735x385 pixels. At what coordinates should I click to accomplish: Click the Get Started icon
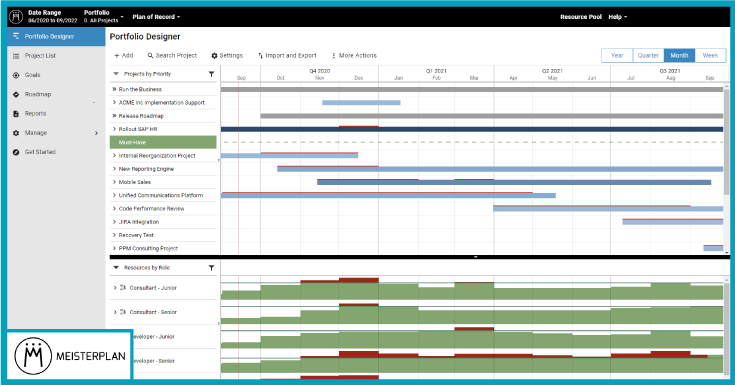(x=16, y=152)
